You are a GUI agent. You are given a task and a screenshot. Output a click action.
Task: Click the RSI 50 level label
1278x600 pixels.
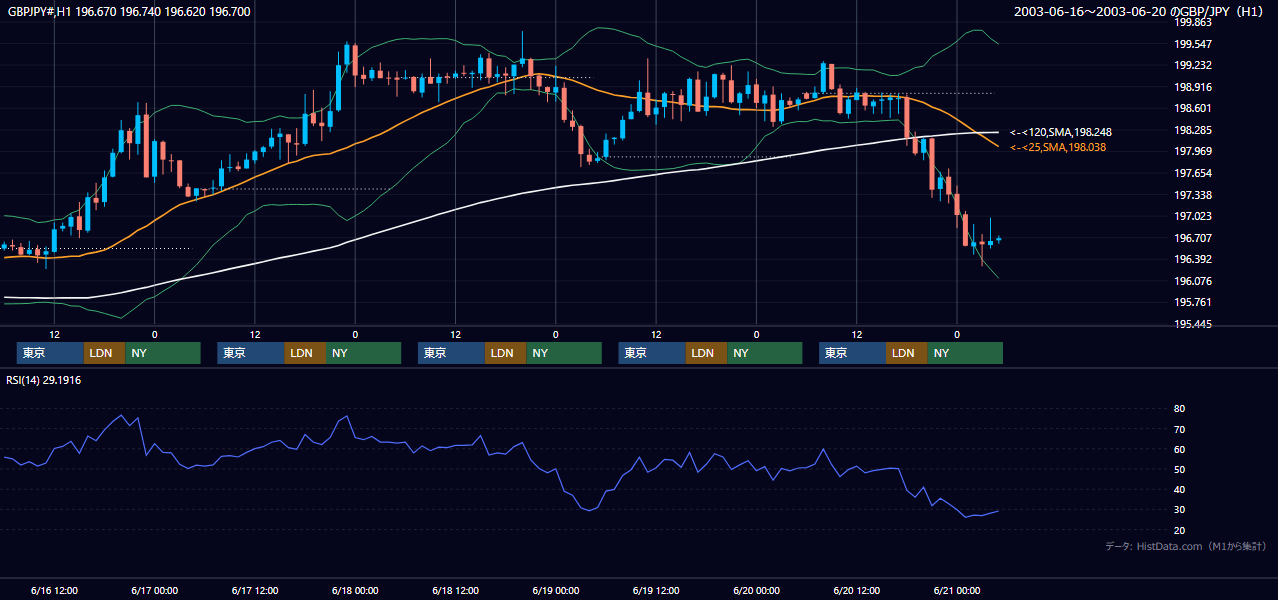pos(1180,470)
